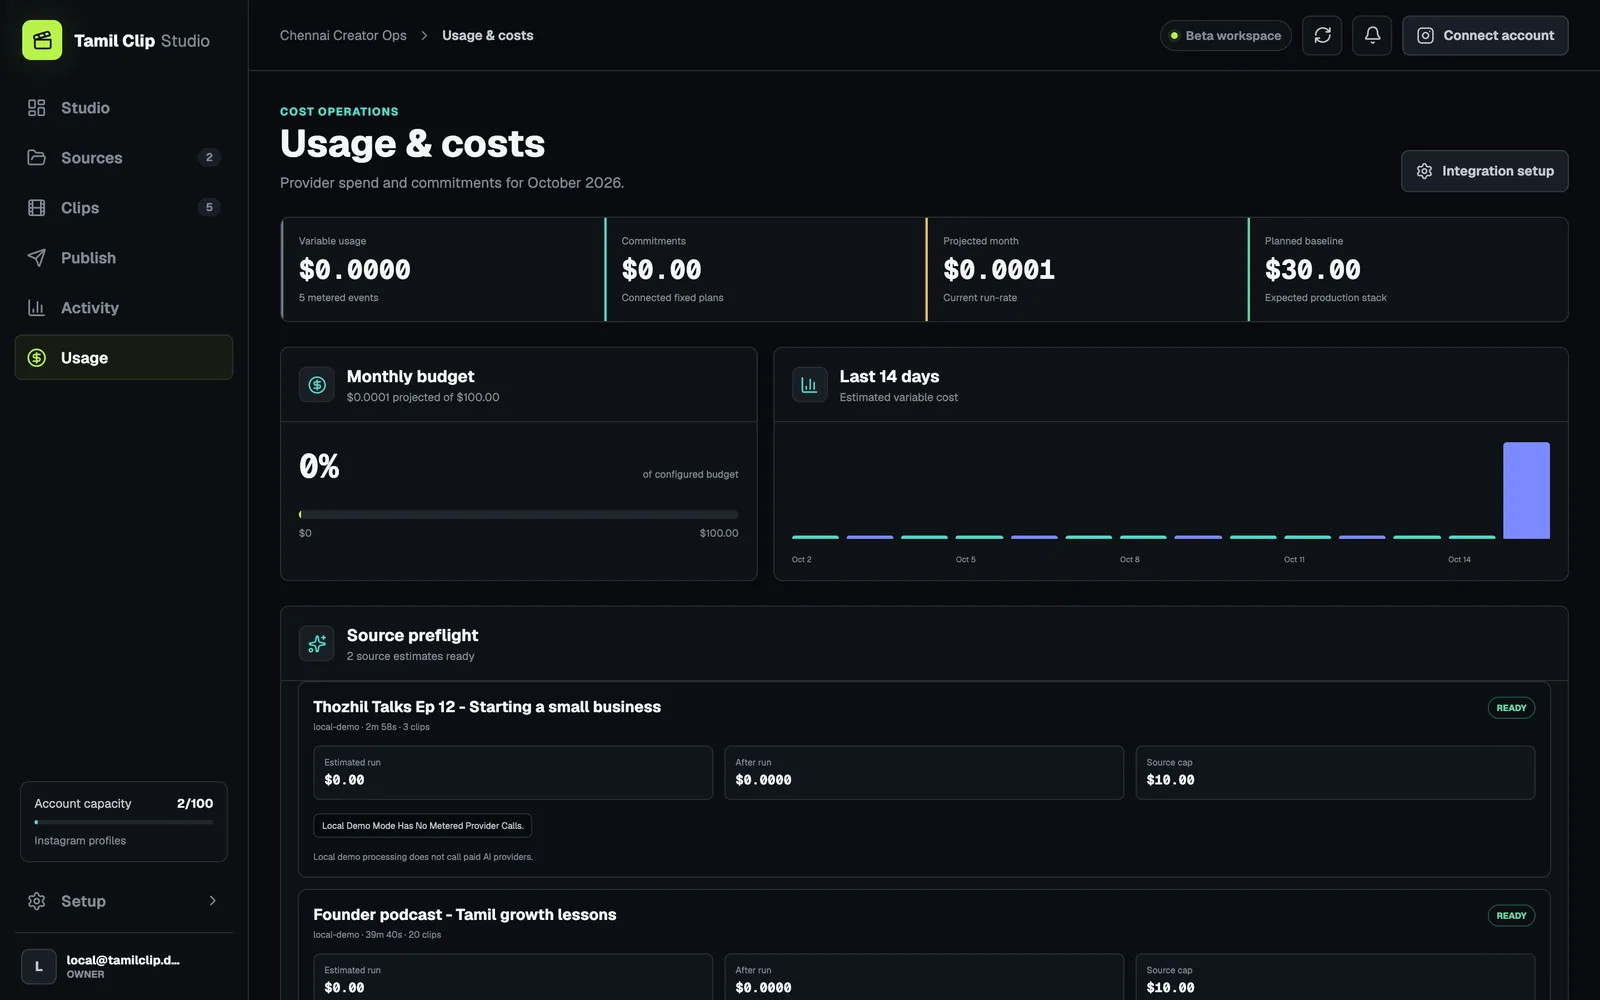This screenshot has height=1000, width=1600.
Task: Go to Chennai Creator Ops breadcrumb
Action: click(343, 35)
